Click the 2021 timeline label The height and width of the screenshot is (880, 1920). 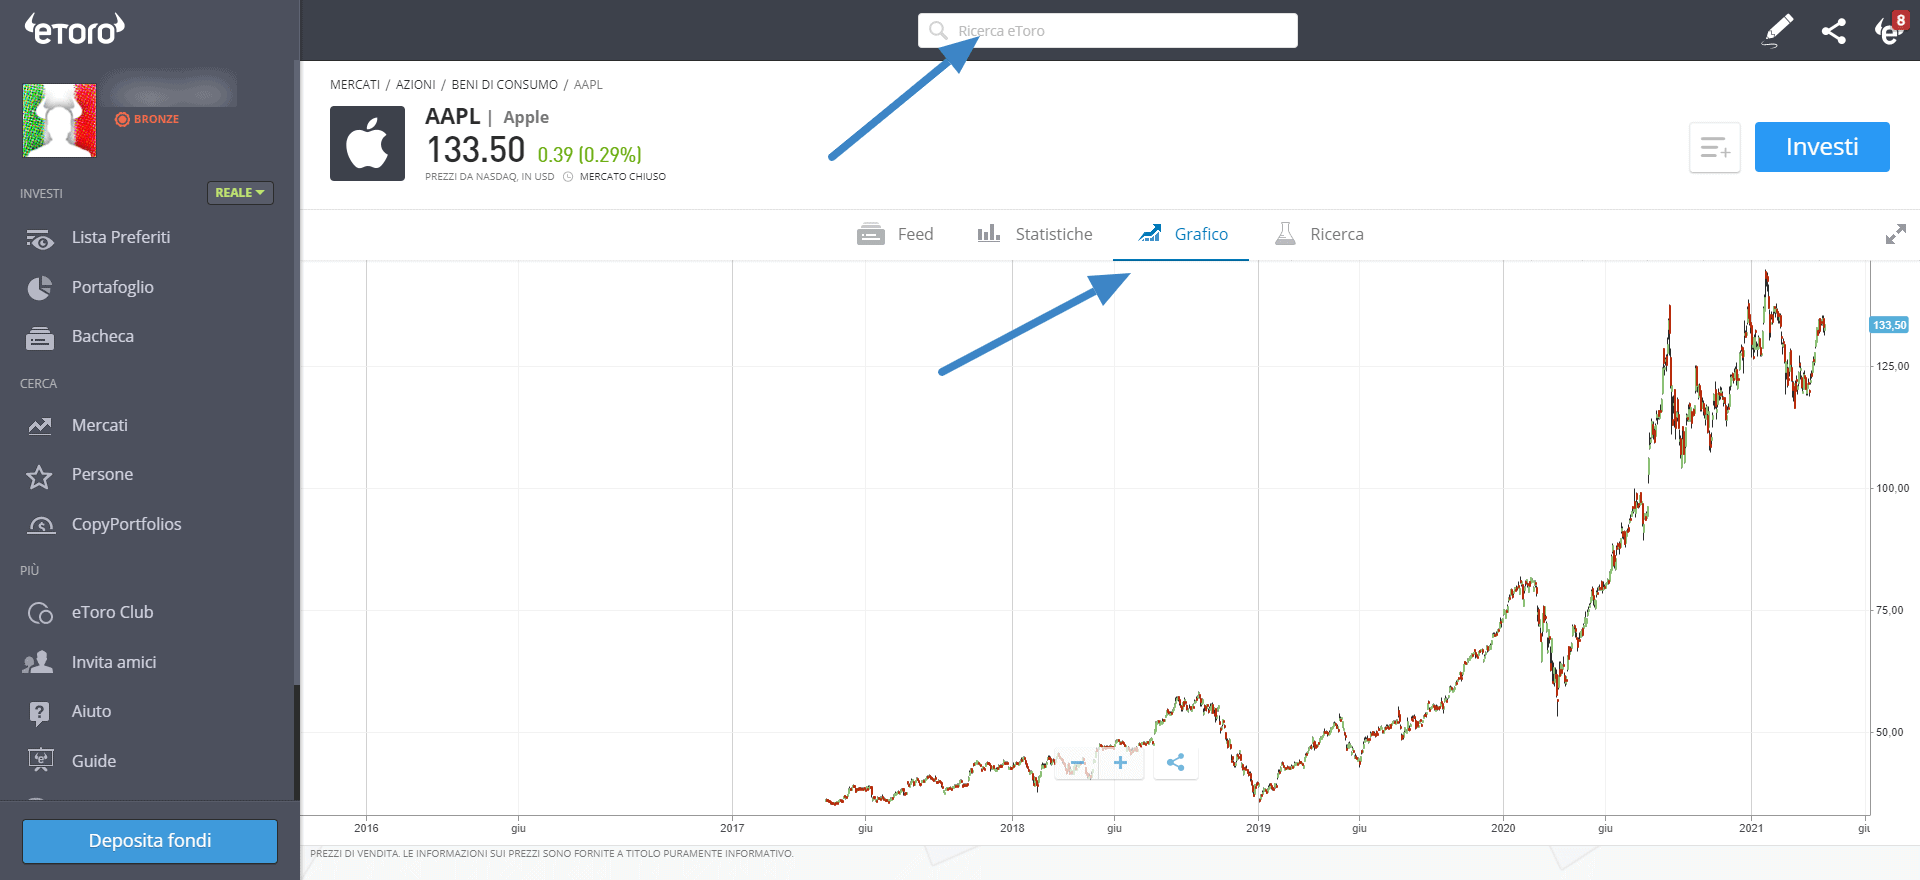[1751, 828]
